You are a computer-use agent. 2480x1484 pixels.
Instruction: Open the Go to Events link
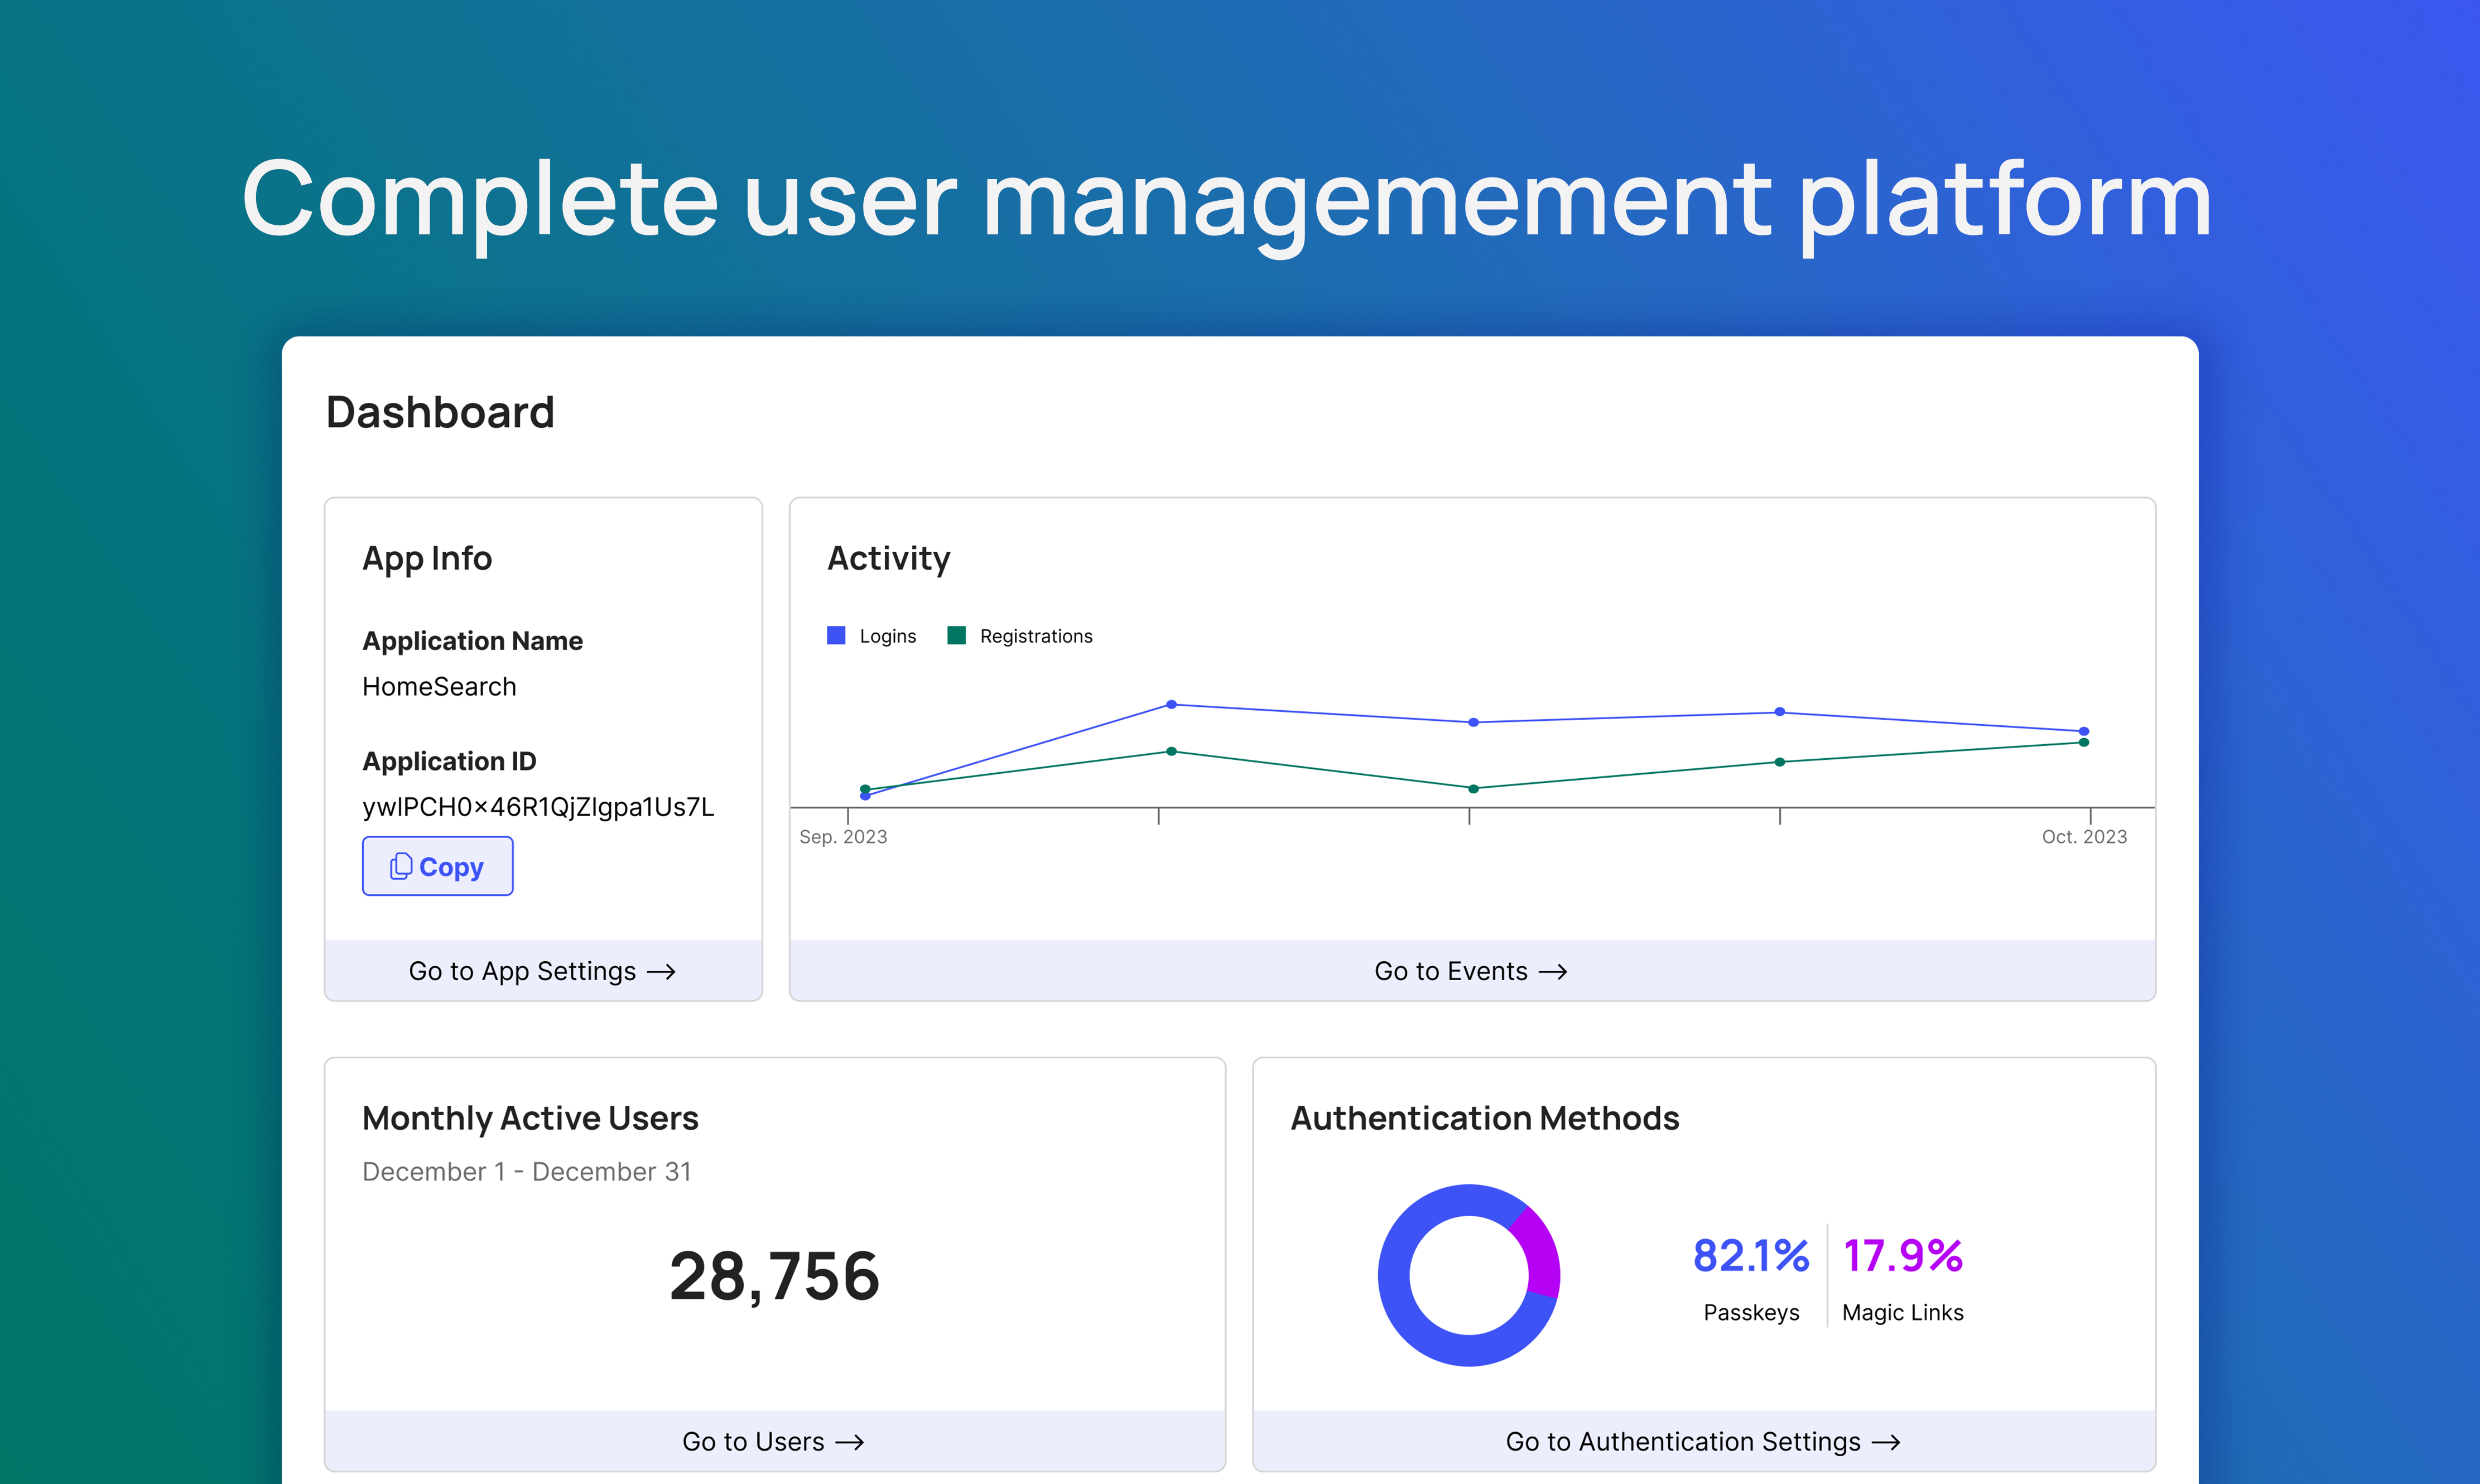tap(1450, 971)
